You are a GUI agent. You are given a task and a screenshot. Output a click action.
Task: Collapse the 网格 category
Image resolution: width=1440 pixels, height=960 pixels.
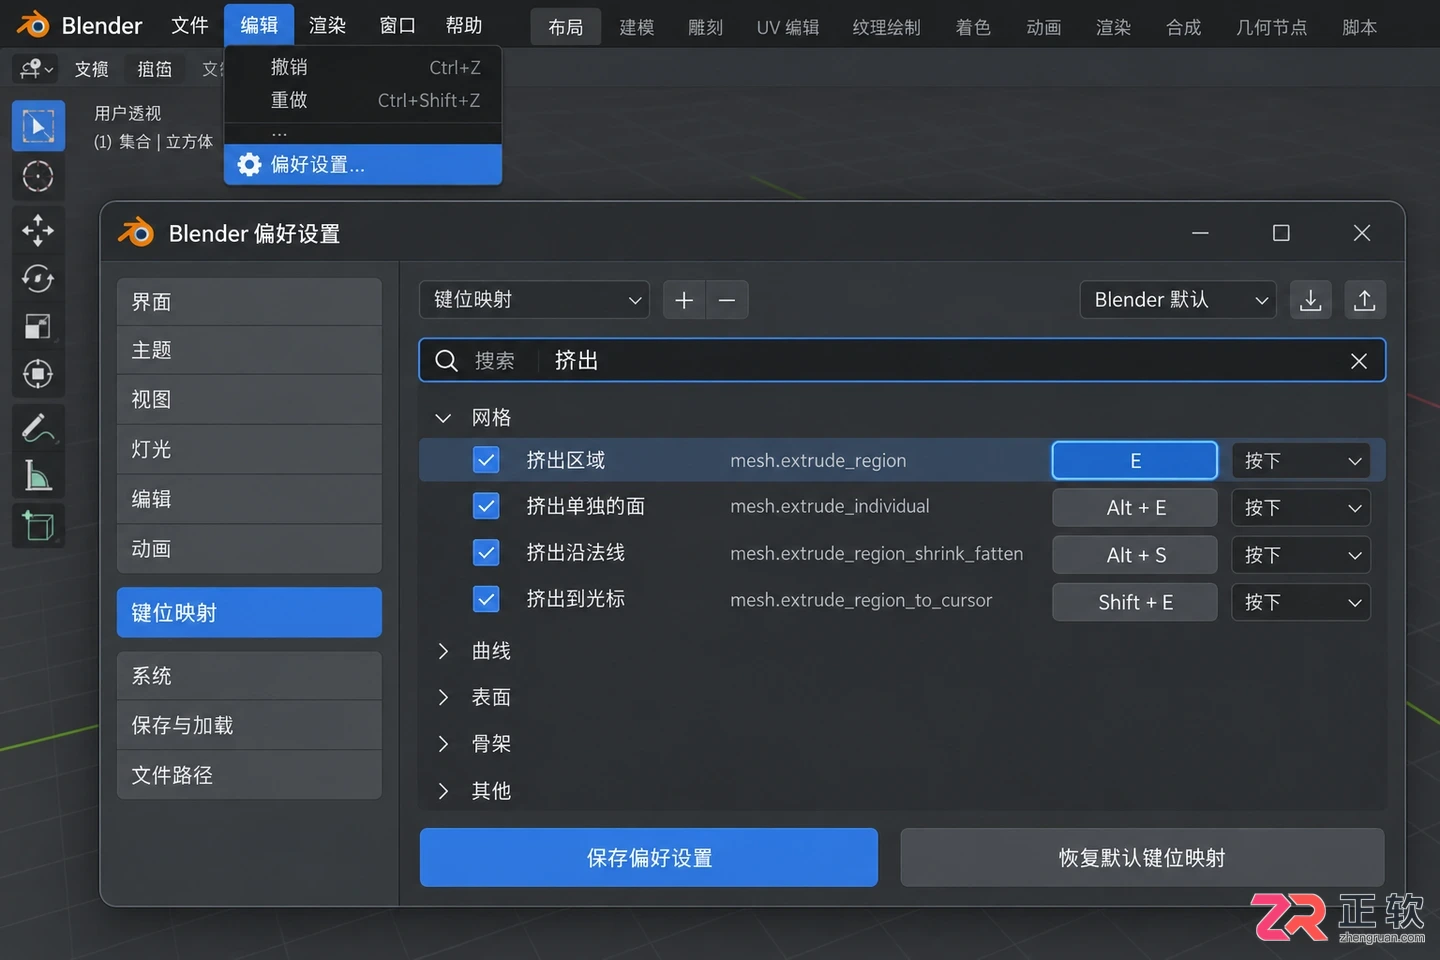[443, 418]
